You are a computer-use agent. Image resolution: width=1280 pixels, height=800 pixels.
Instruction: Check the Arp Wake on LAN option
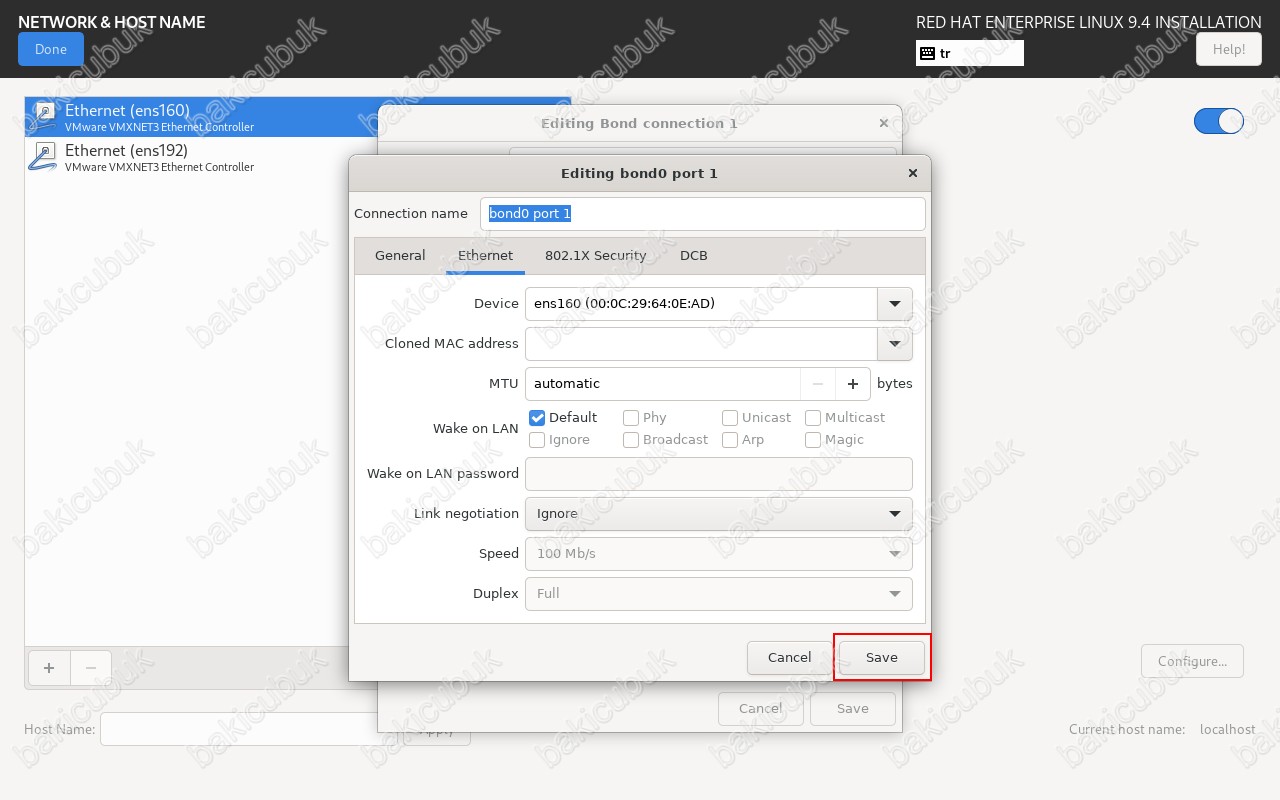pos(730,440)
